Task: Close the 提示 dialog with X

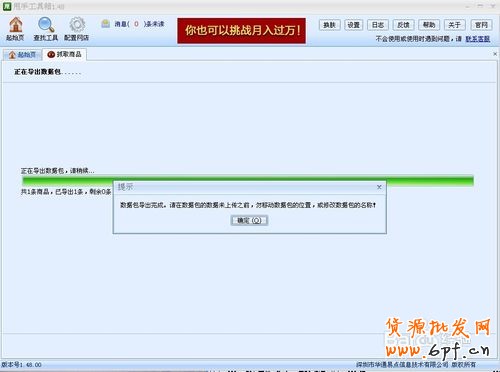Action: [x=379, y=187]
